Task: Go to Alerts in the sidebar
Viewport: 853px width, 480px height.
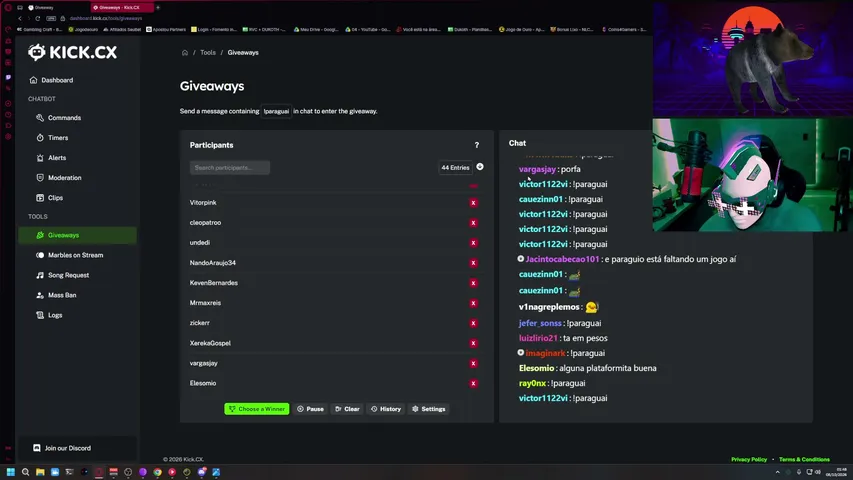Action: pyautogui.click(x=51, y=158)
